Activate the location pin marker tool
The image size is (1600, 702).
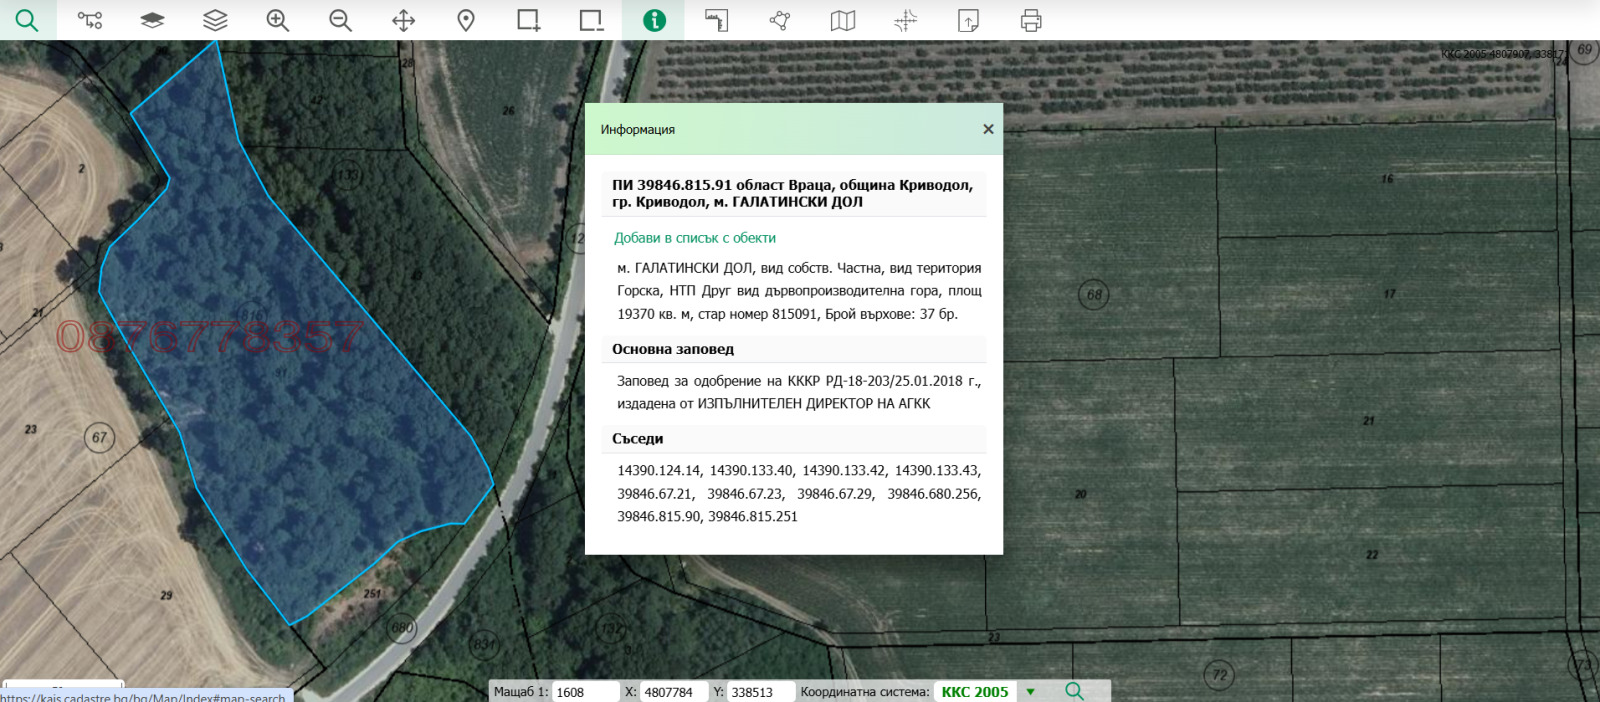(466, 20)
